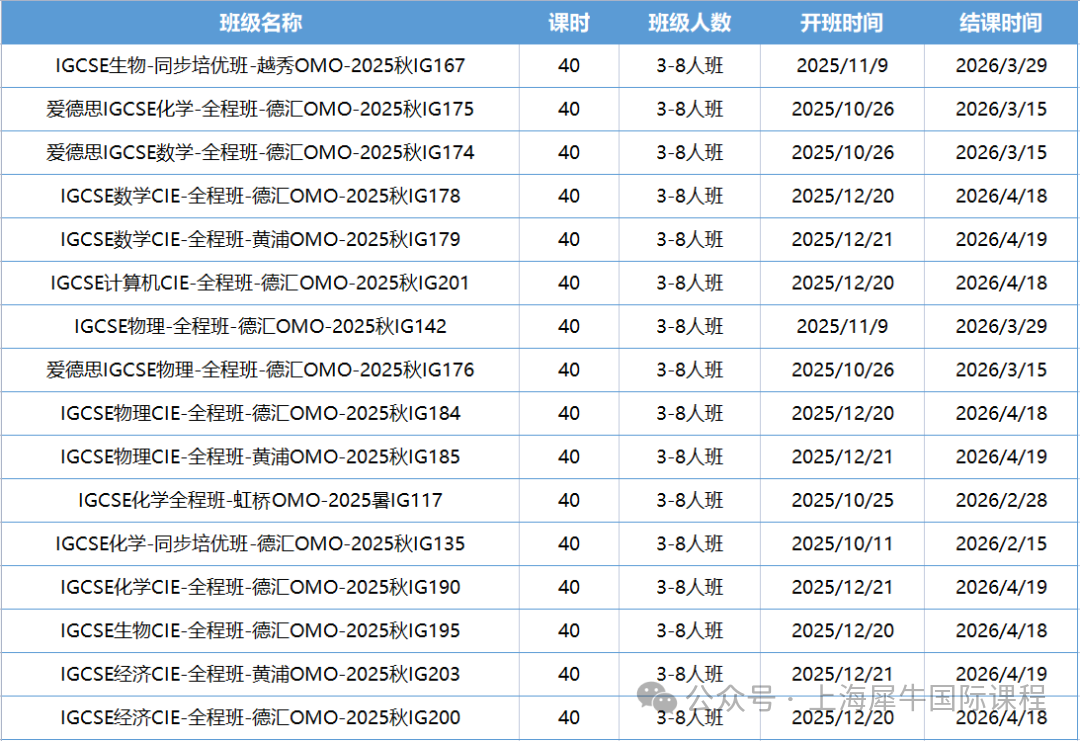The height and width of the screenshot is (741, 1080).
Task: Click the 班级名称 column header
Action: click(260, 23)
